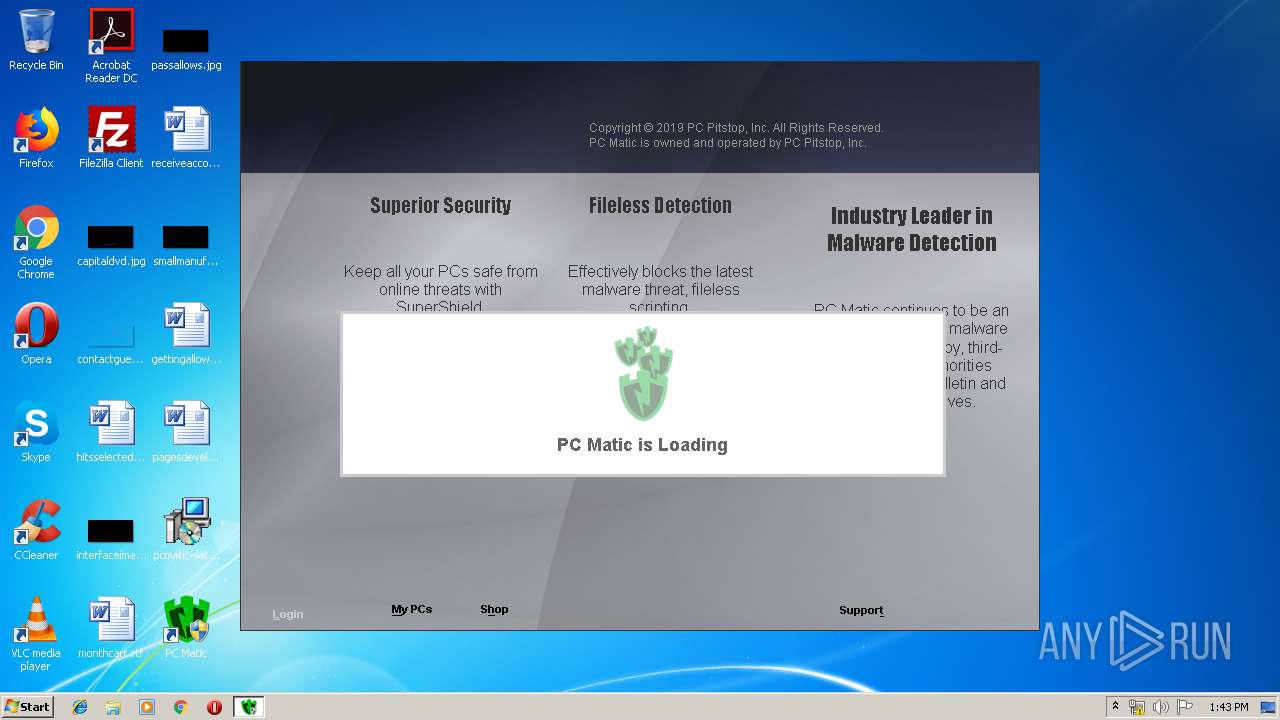Select interfaceima... file icon
This screenshot has height=720, width=1280.
(111, 538)
